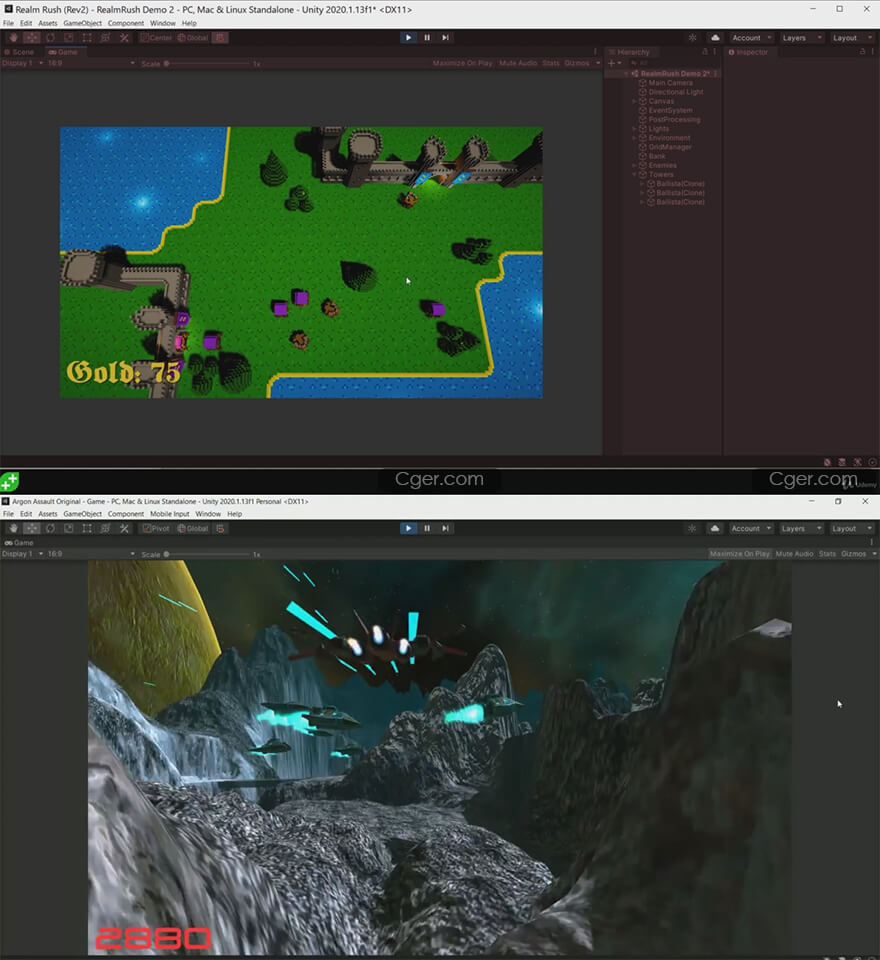
Task: Expand the Enemies object in Hierarchy
Action: point(635,165)
